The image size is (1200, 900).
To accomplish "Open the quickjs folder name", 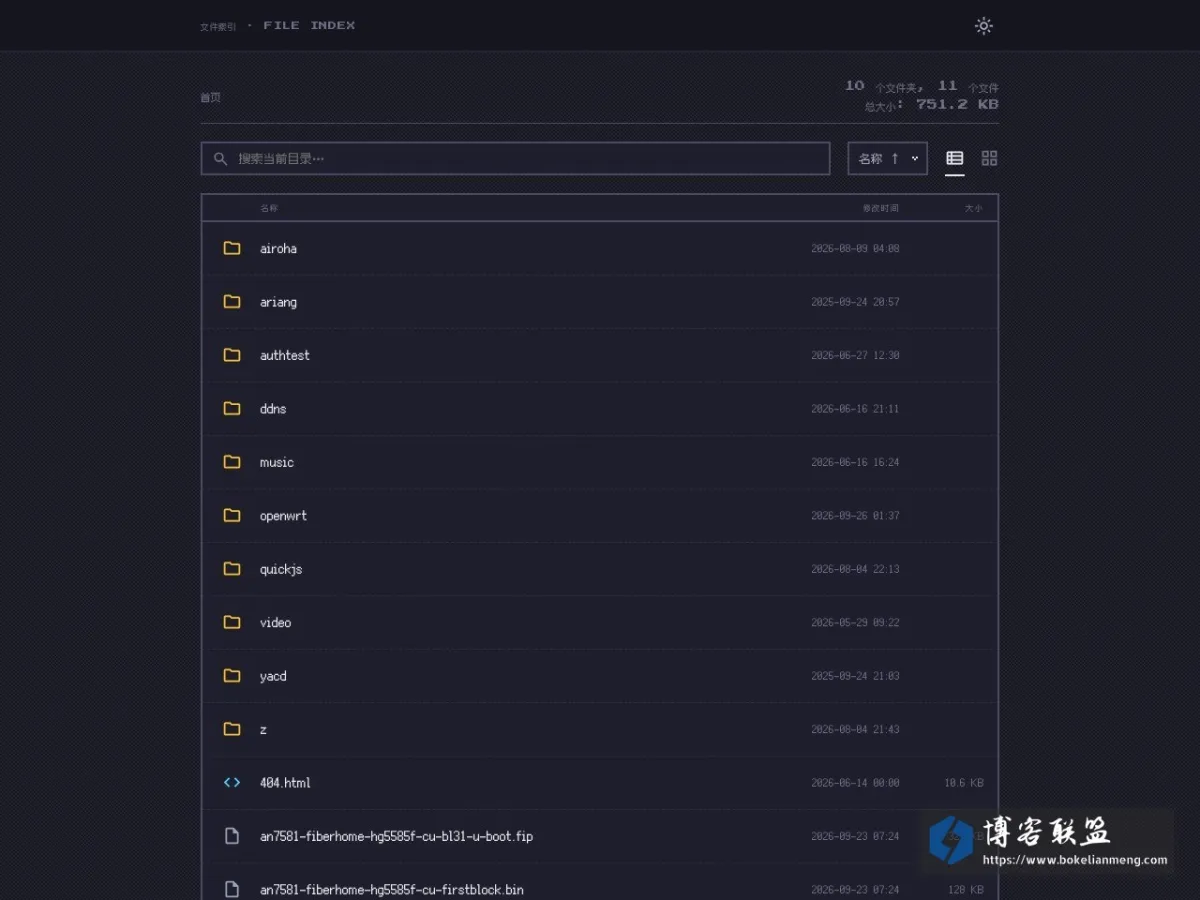I will (x=281, y=569).
